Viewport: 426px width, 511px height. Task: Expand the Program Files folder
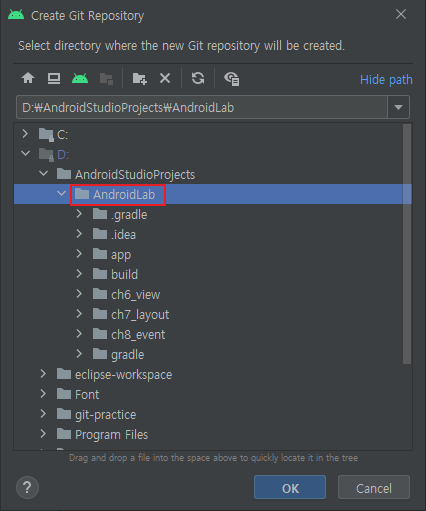tap(43, 434)
